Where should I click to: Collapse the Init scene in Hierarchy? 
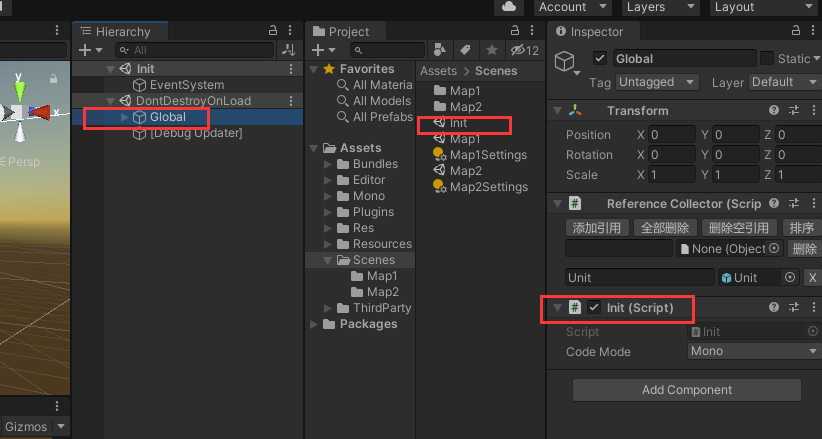(x=110, y=69)
